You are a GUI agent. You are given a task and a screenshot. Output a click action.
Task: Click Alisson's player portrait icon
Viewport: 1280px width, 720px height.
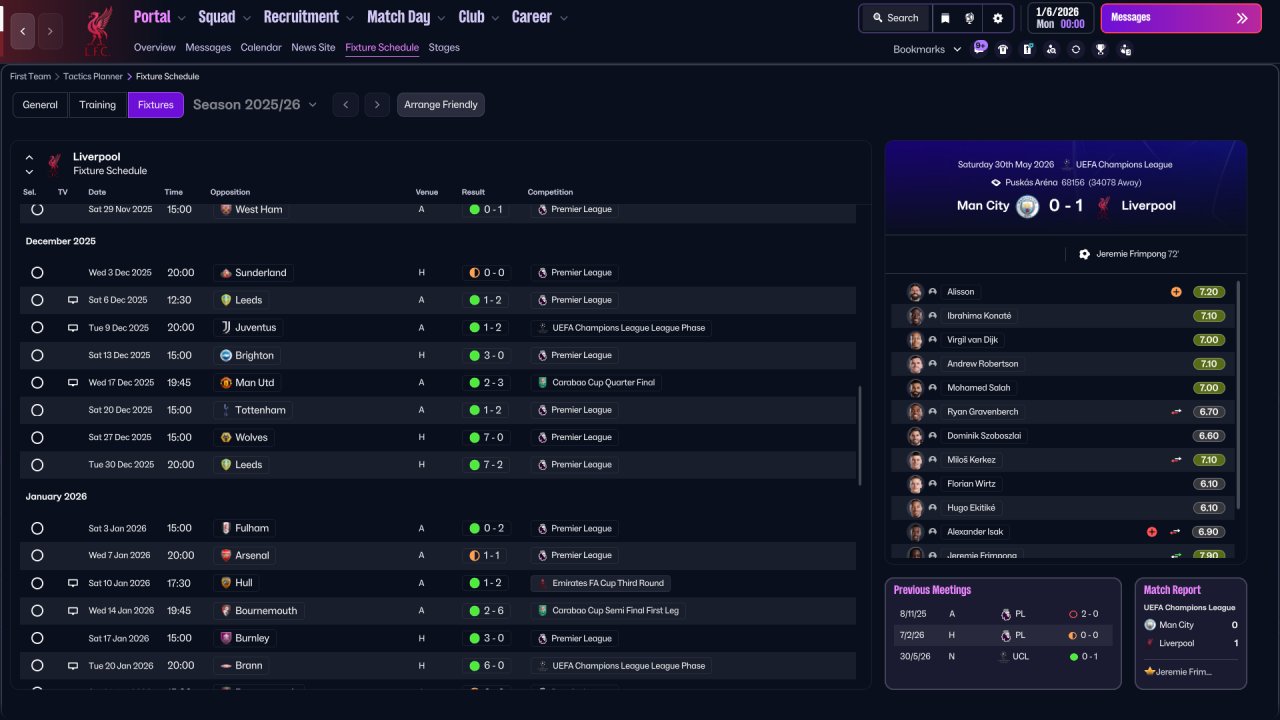[915, 292]
